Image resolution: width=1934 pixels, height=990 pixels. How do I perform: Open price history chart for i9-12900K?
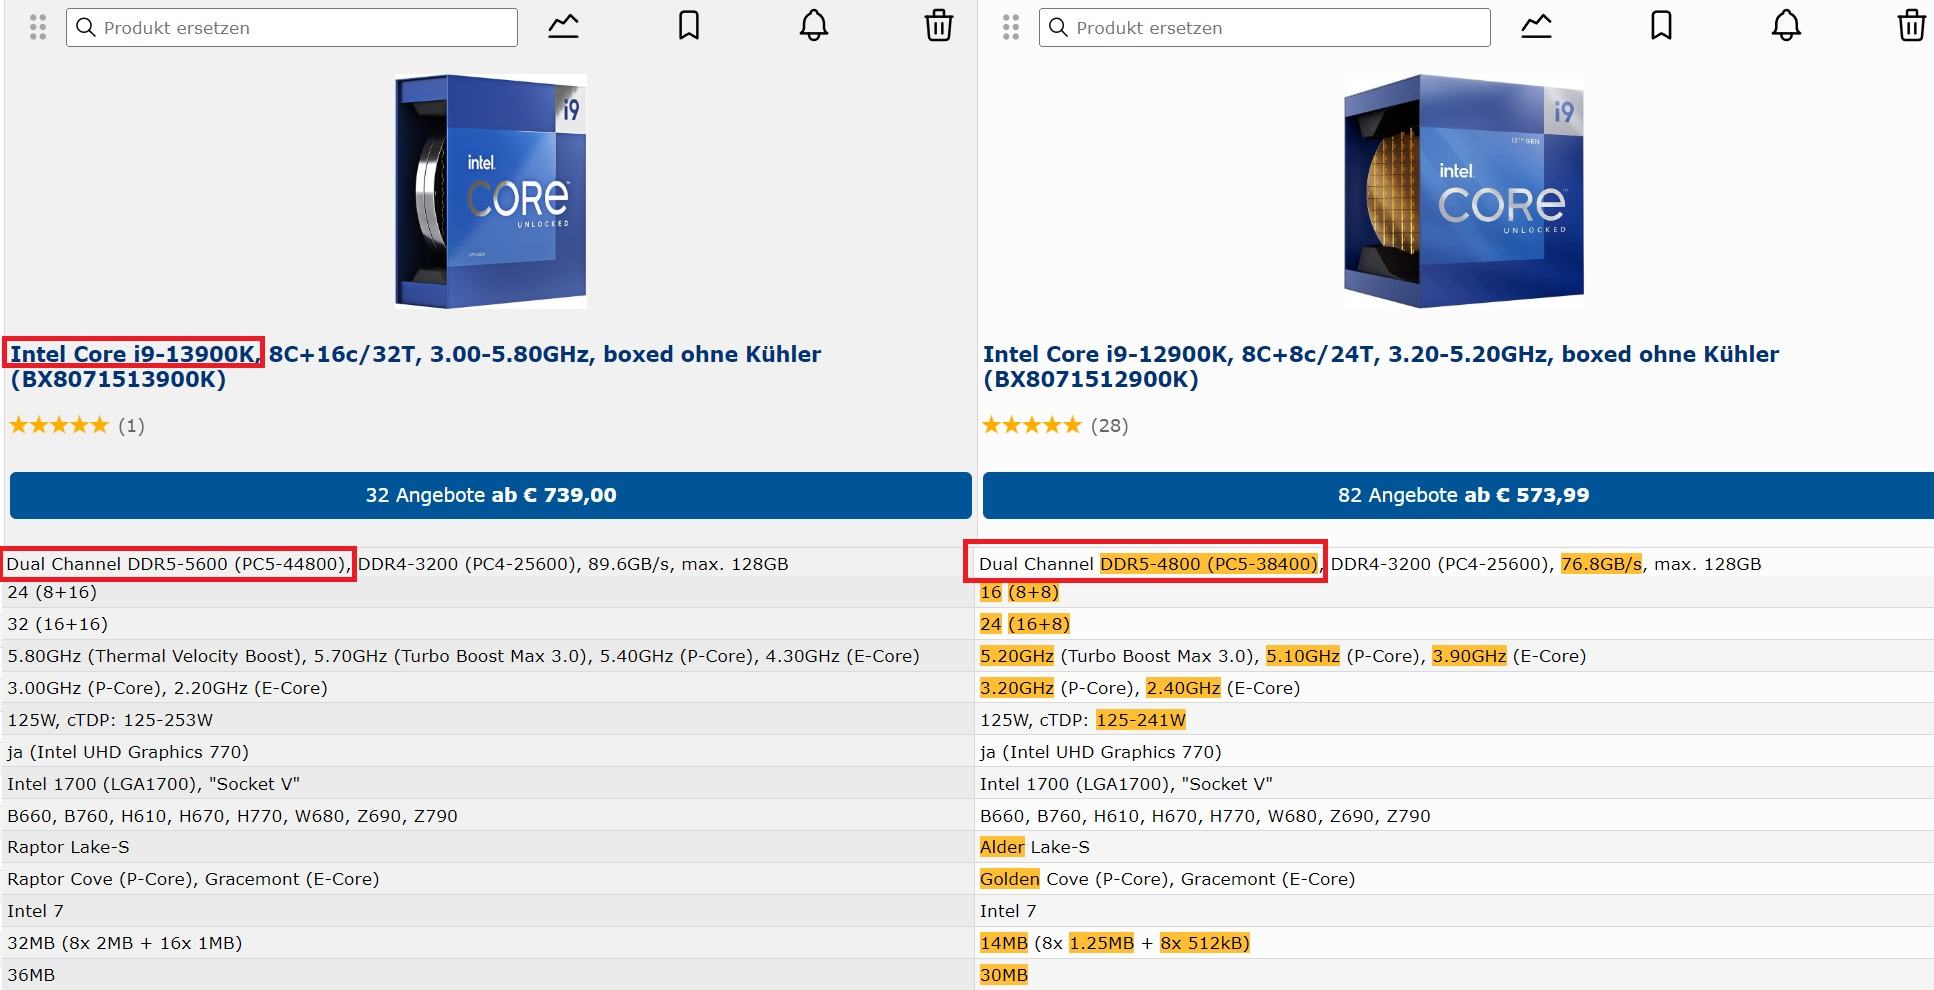tap(1537, 26)
